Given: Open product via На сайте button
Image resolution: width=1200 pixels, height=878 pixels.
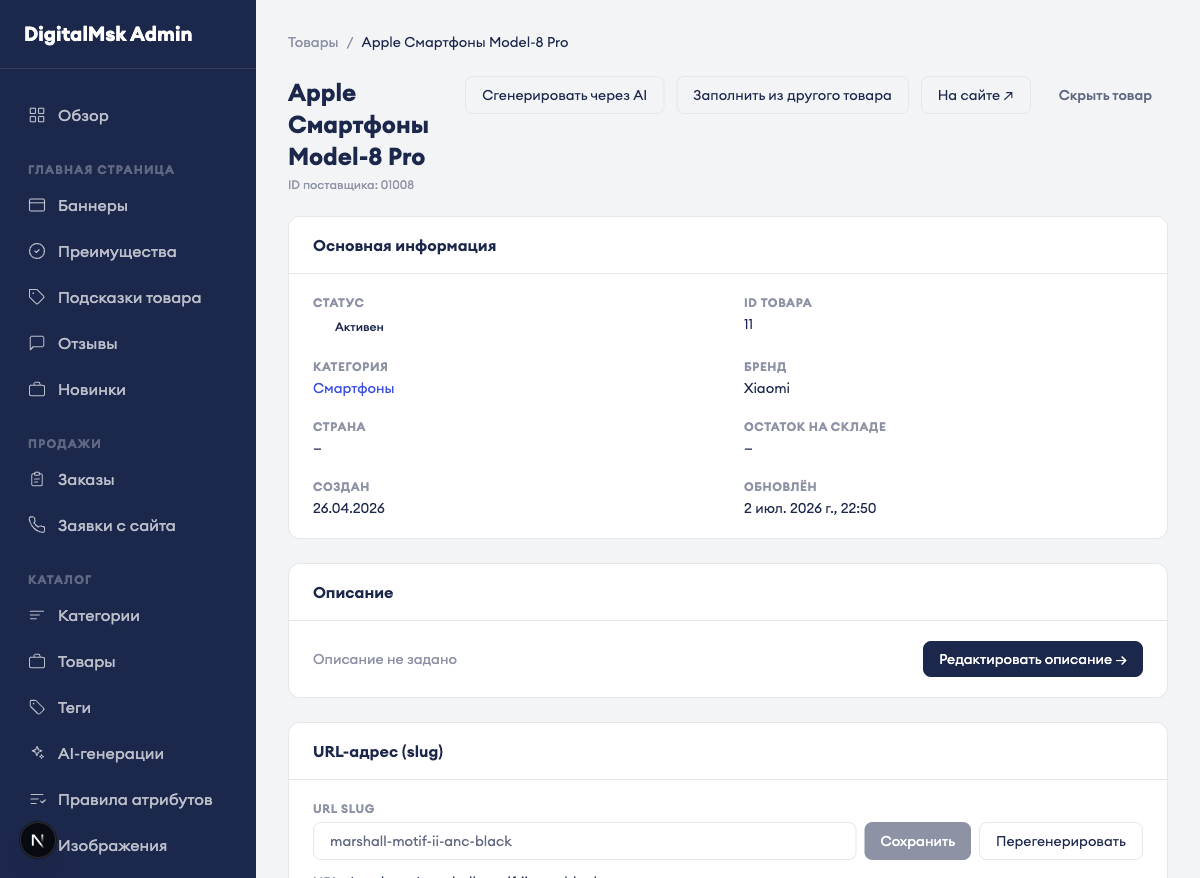Looking at the screenshot, I should pos(976,96).
